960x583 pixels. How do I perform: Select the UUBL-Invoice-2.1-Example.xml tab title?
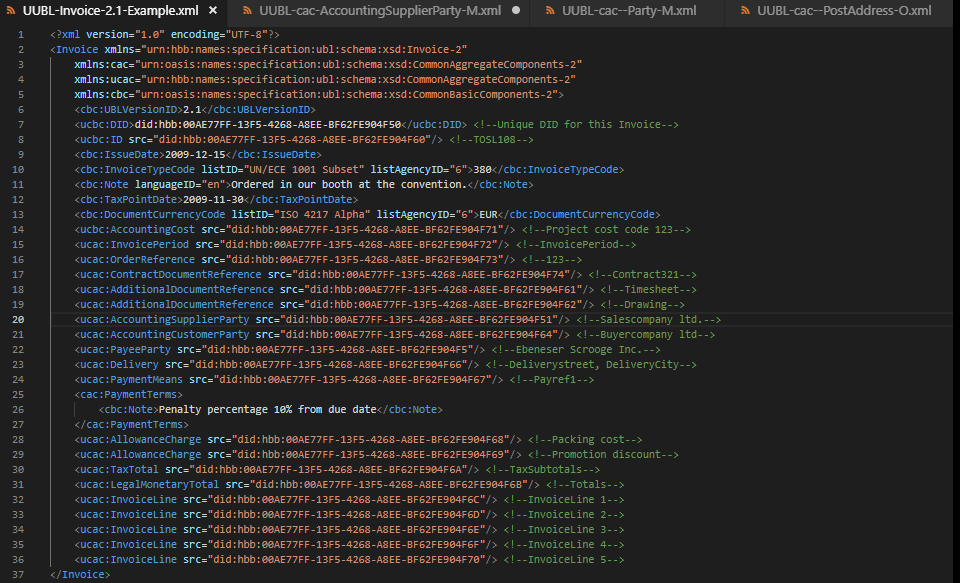pyautogui.click(x=111, y=10)
